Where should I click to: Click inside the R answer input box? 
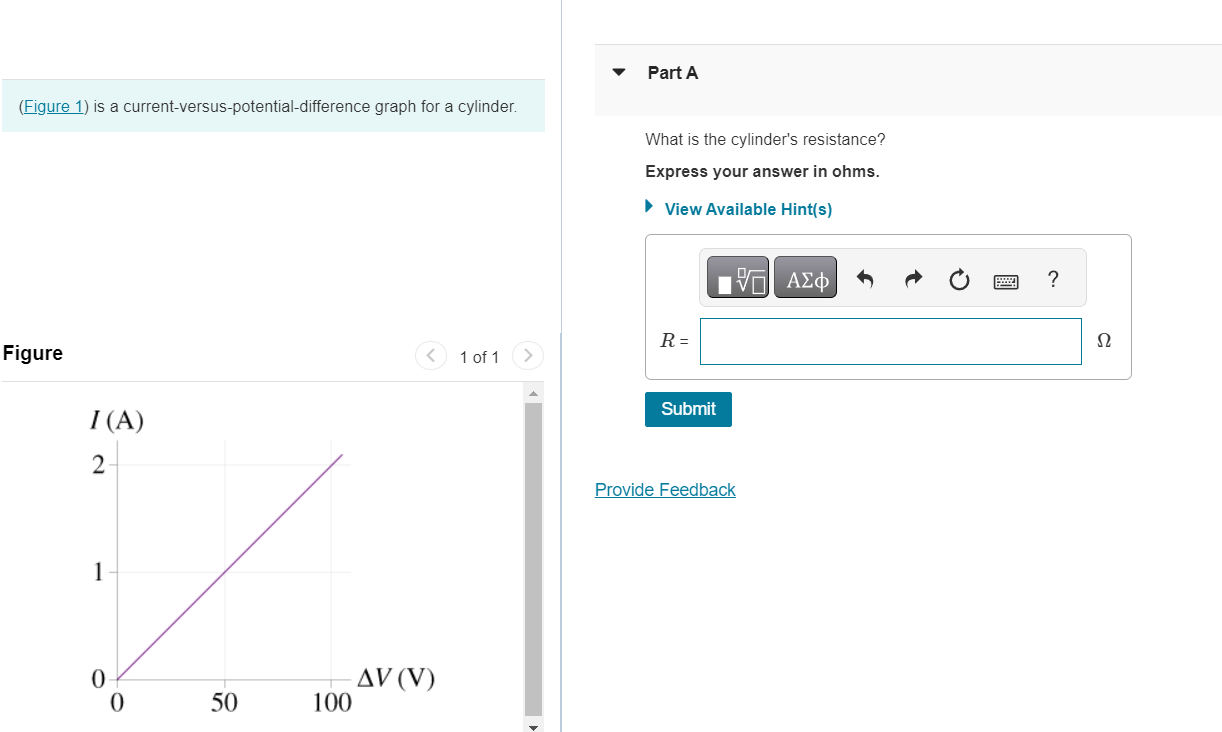click(x=890, y=341)
